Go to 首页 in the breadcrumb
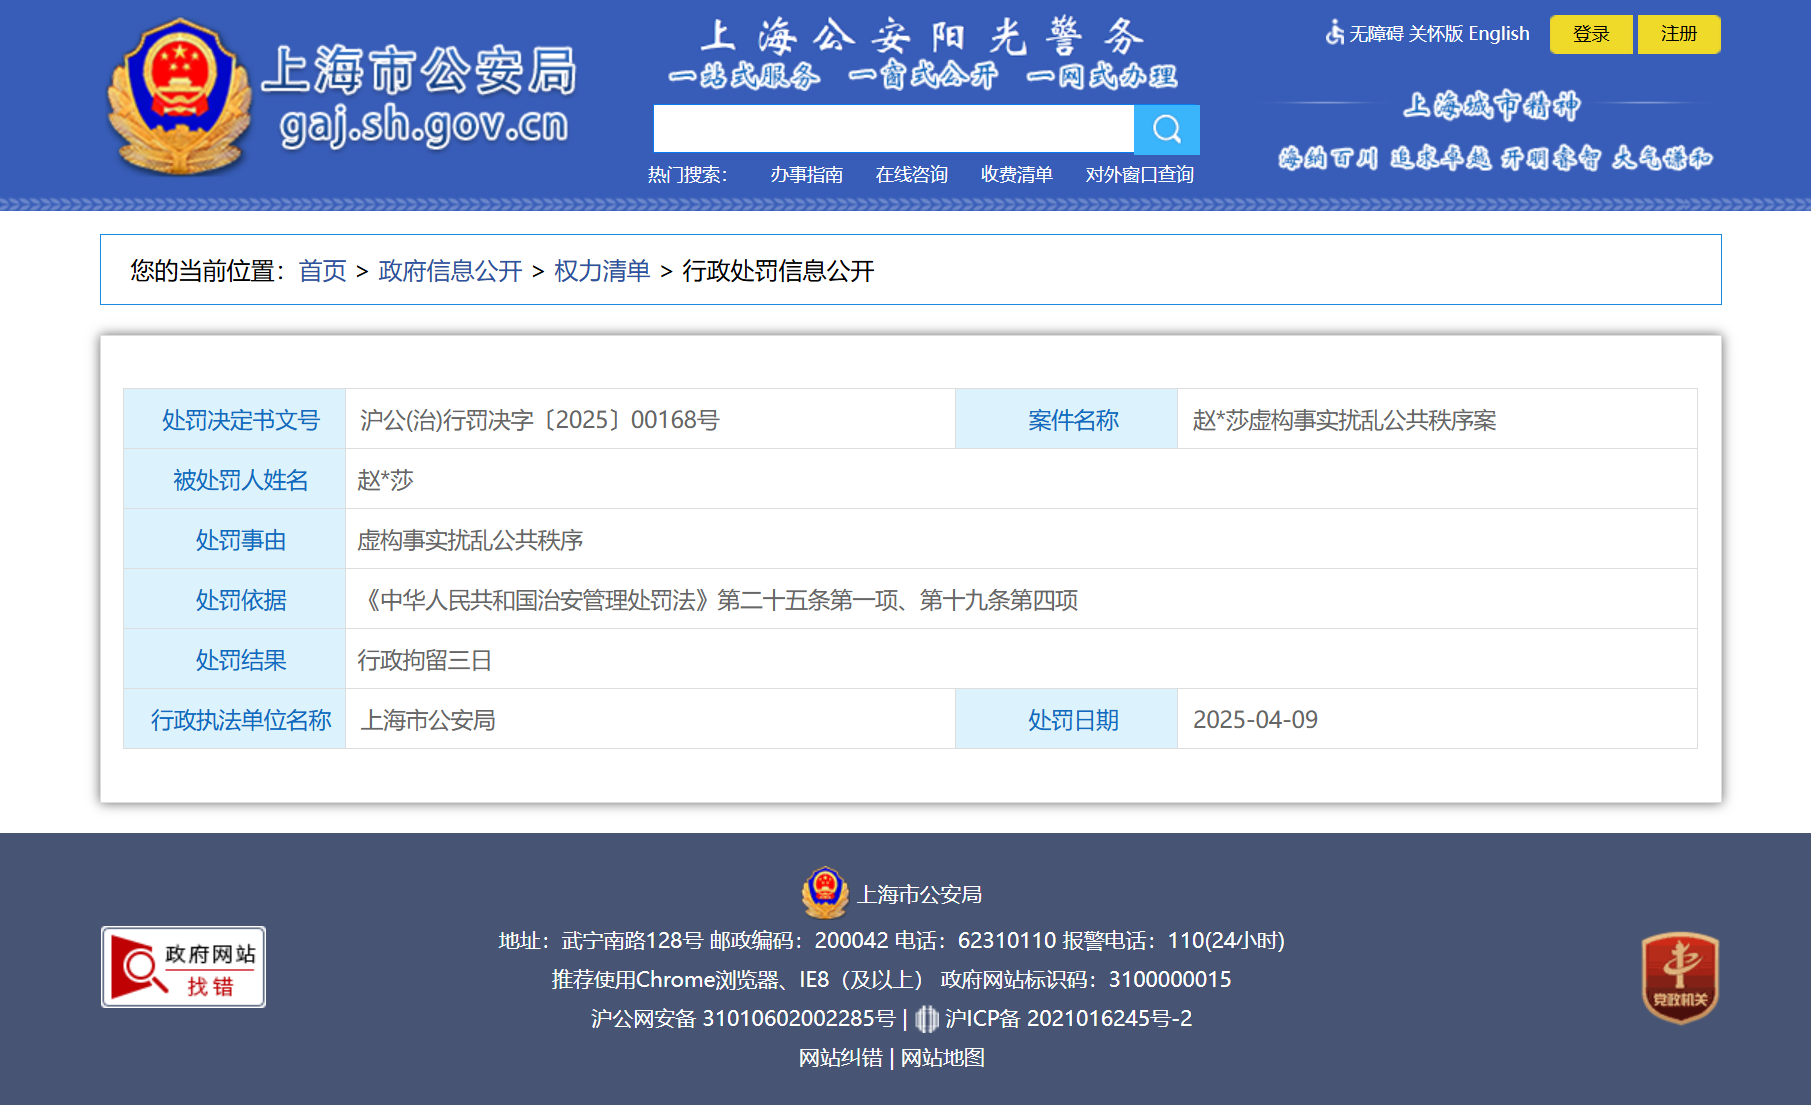 pyautogui.click(x=322, y=271)
